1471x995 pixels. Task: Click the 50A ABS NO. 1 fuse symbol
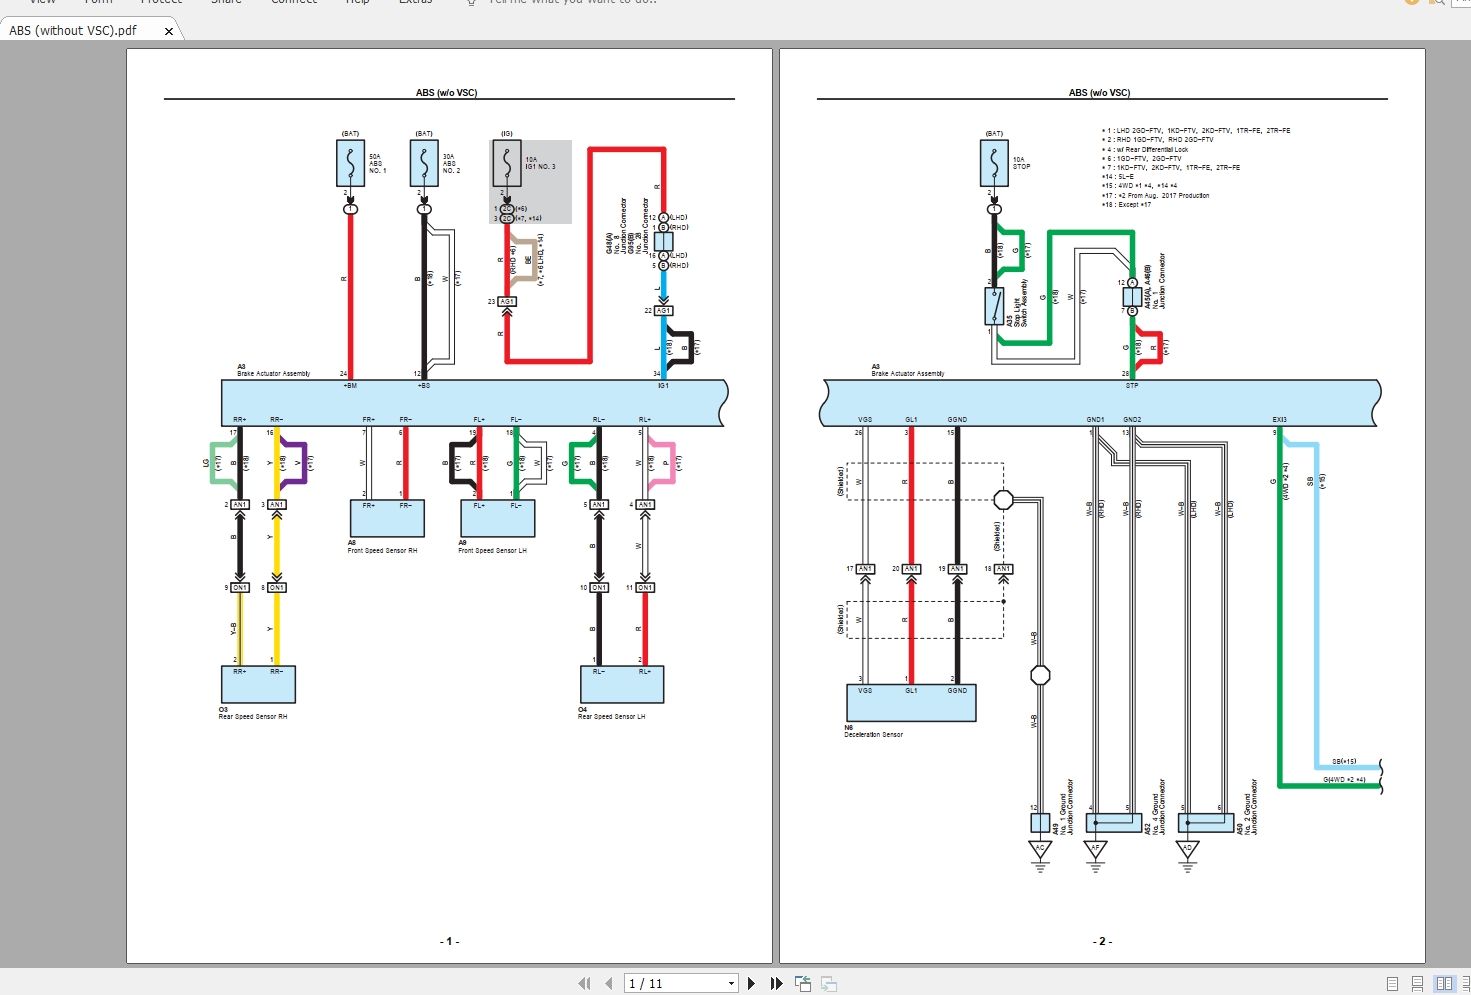[x=351, y=163]
